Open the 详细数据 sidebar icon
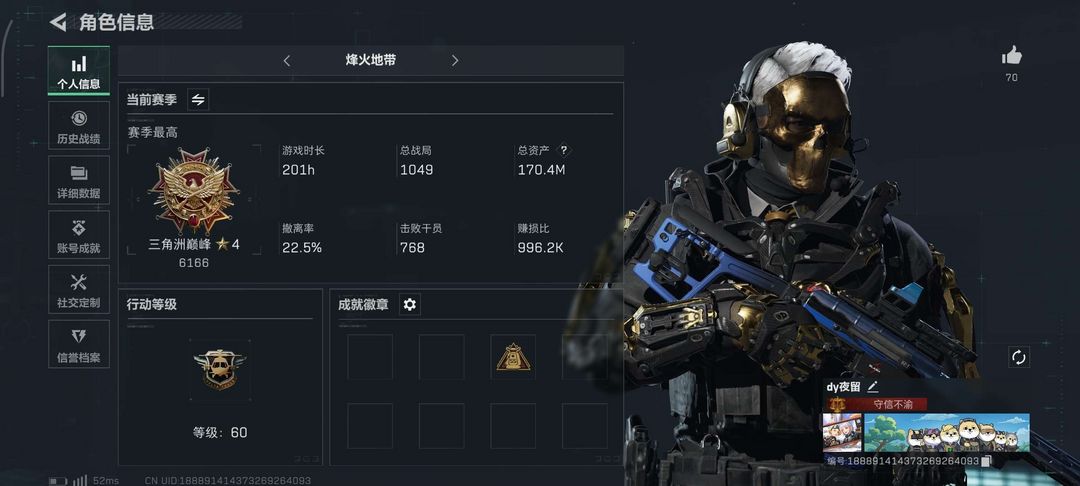 (x=79, y=180)
